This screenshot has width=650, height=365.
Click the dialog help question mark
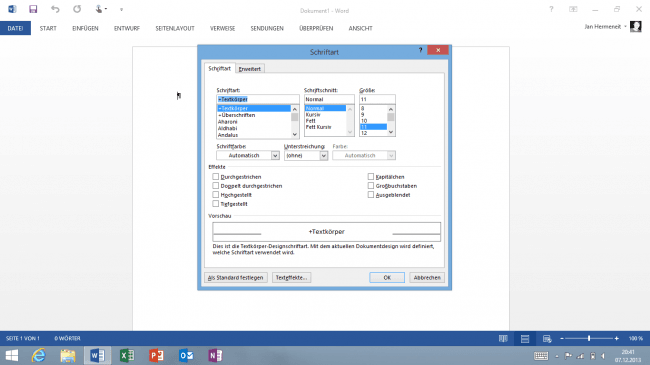coord(420,50)
